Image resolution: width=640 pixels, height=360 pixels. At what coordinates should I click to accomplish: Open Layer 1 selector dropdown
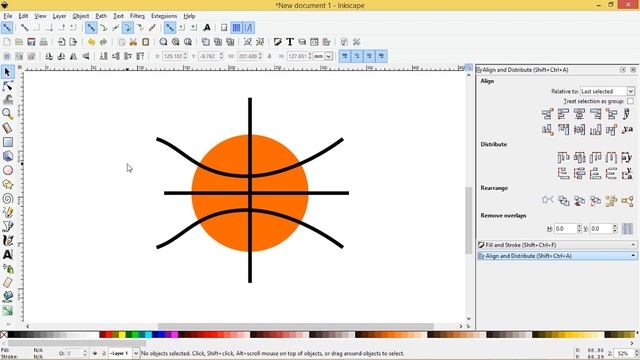click(124, 353)
